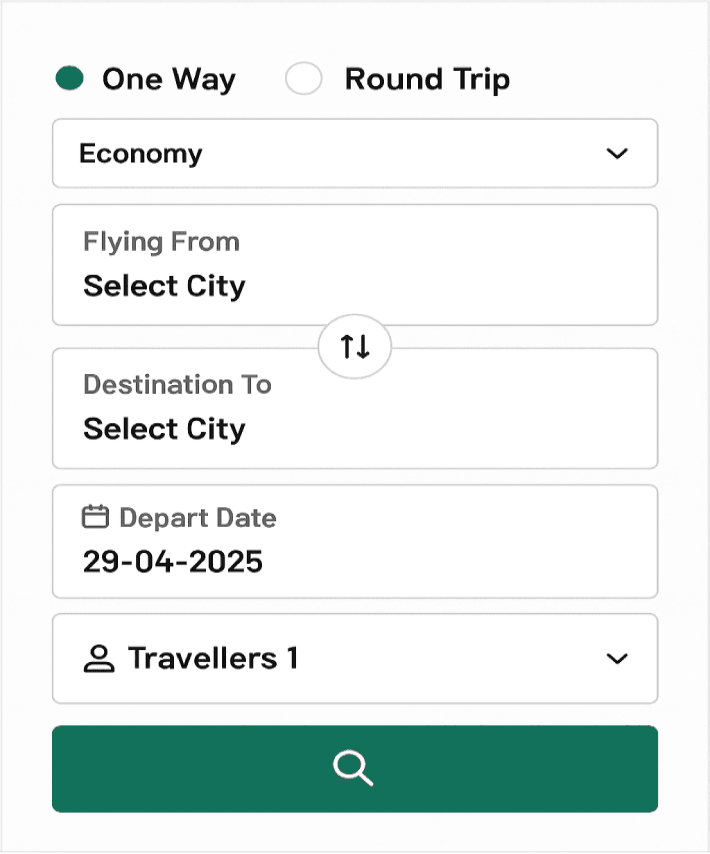Click the calendar icon beside Depart Date

95,517
